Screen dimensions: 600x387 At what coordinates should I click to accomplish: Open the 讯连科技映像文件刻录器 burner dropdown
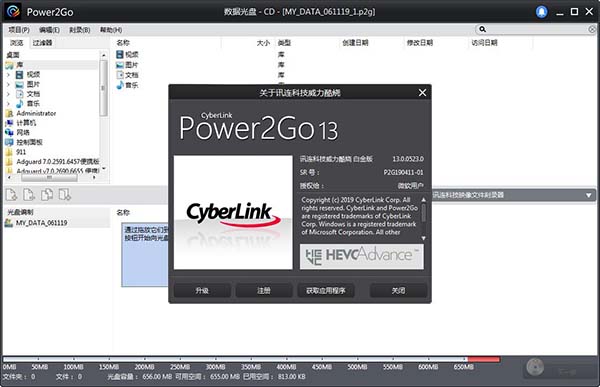coord(589,195)
